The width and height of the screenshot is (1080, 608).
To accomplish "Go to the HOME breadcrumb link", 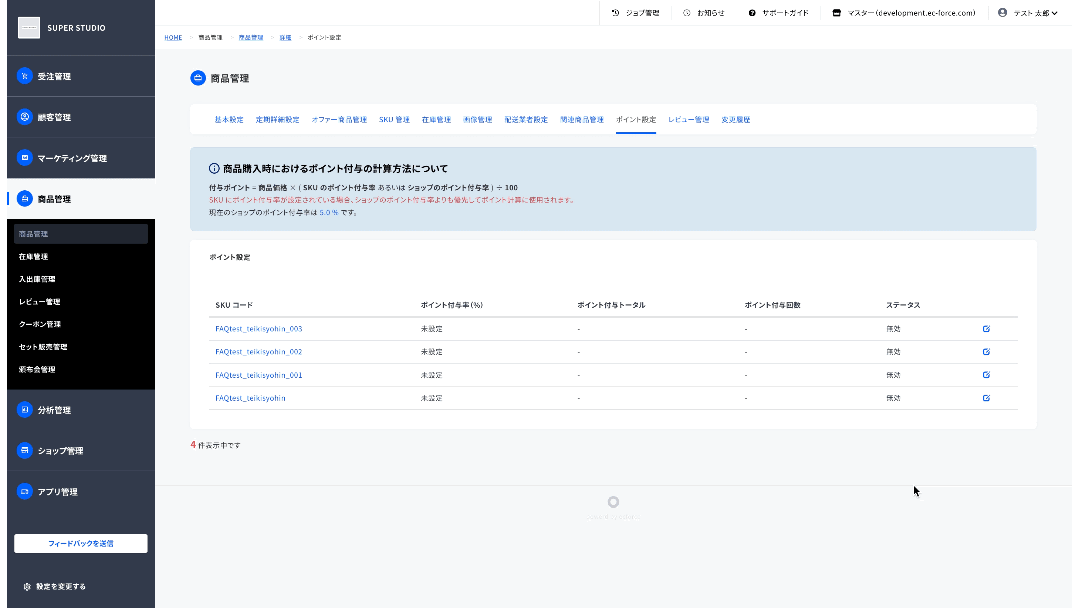I will pyautogui.click(x=173, y=38).
